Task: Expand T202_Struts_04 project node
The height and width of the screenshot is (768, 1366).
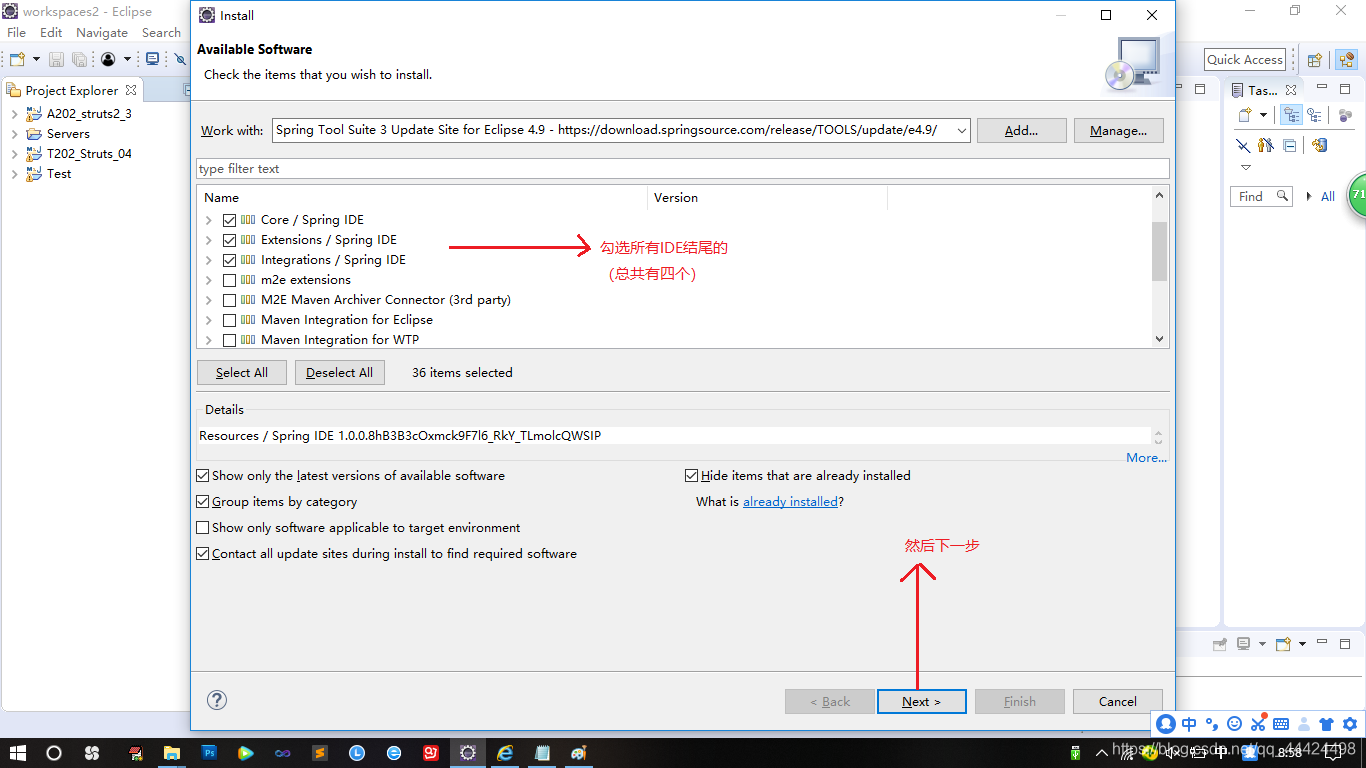Action: pyautogui.click(x=14, y=154)
